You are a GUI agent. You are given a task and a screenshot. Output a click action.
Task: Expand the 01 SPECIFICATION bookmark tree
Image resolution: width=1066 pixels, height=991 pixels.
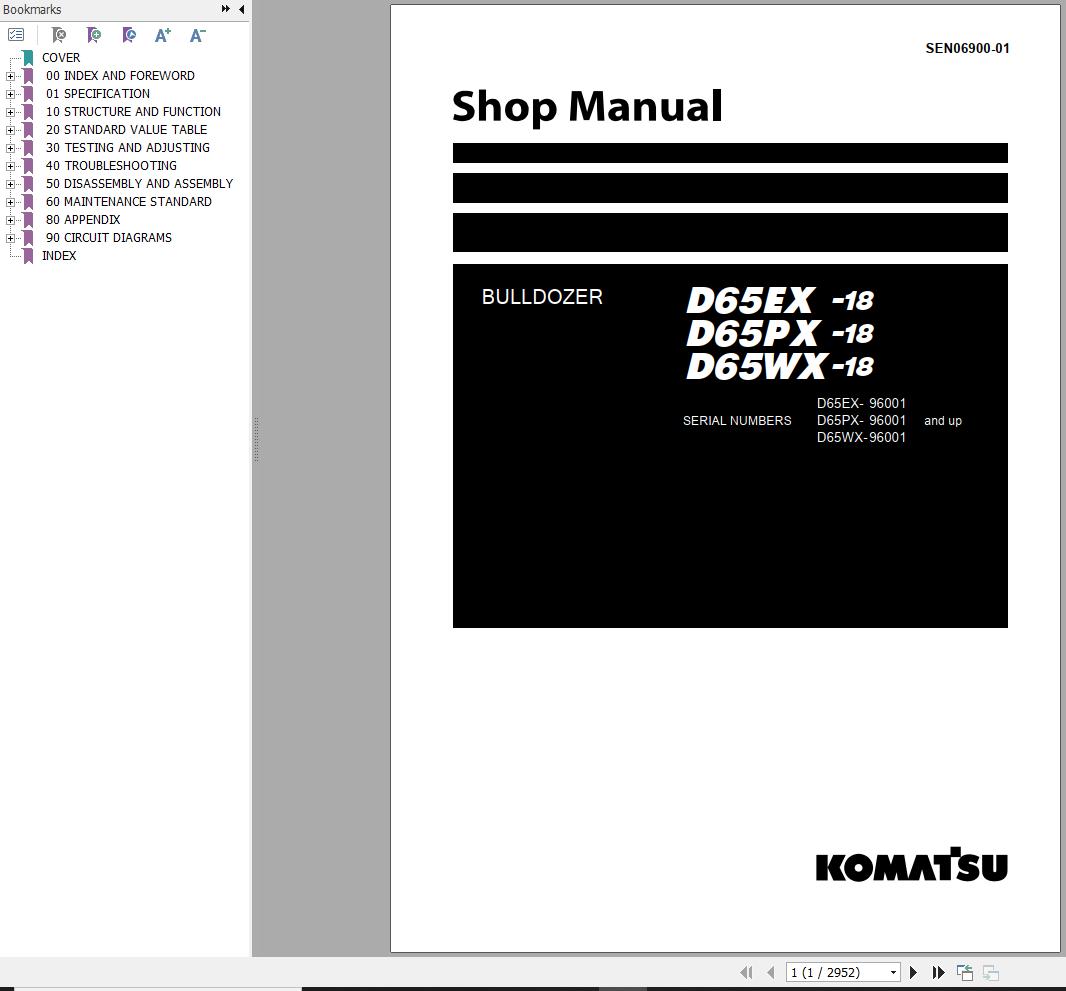coord(10,93)
